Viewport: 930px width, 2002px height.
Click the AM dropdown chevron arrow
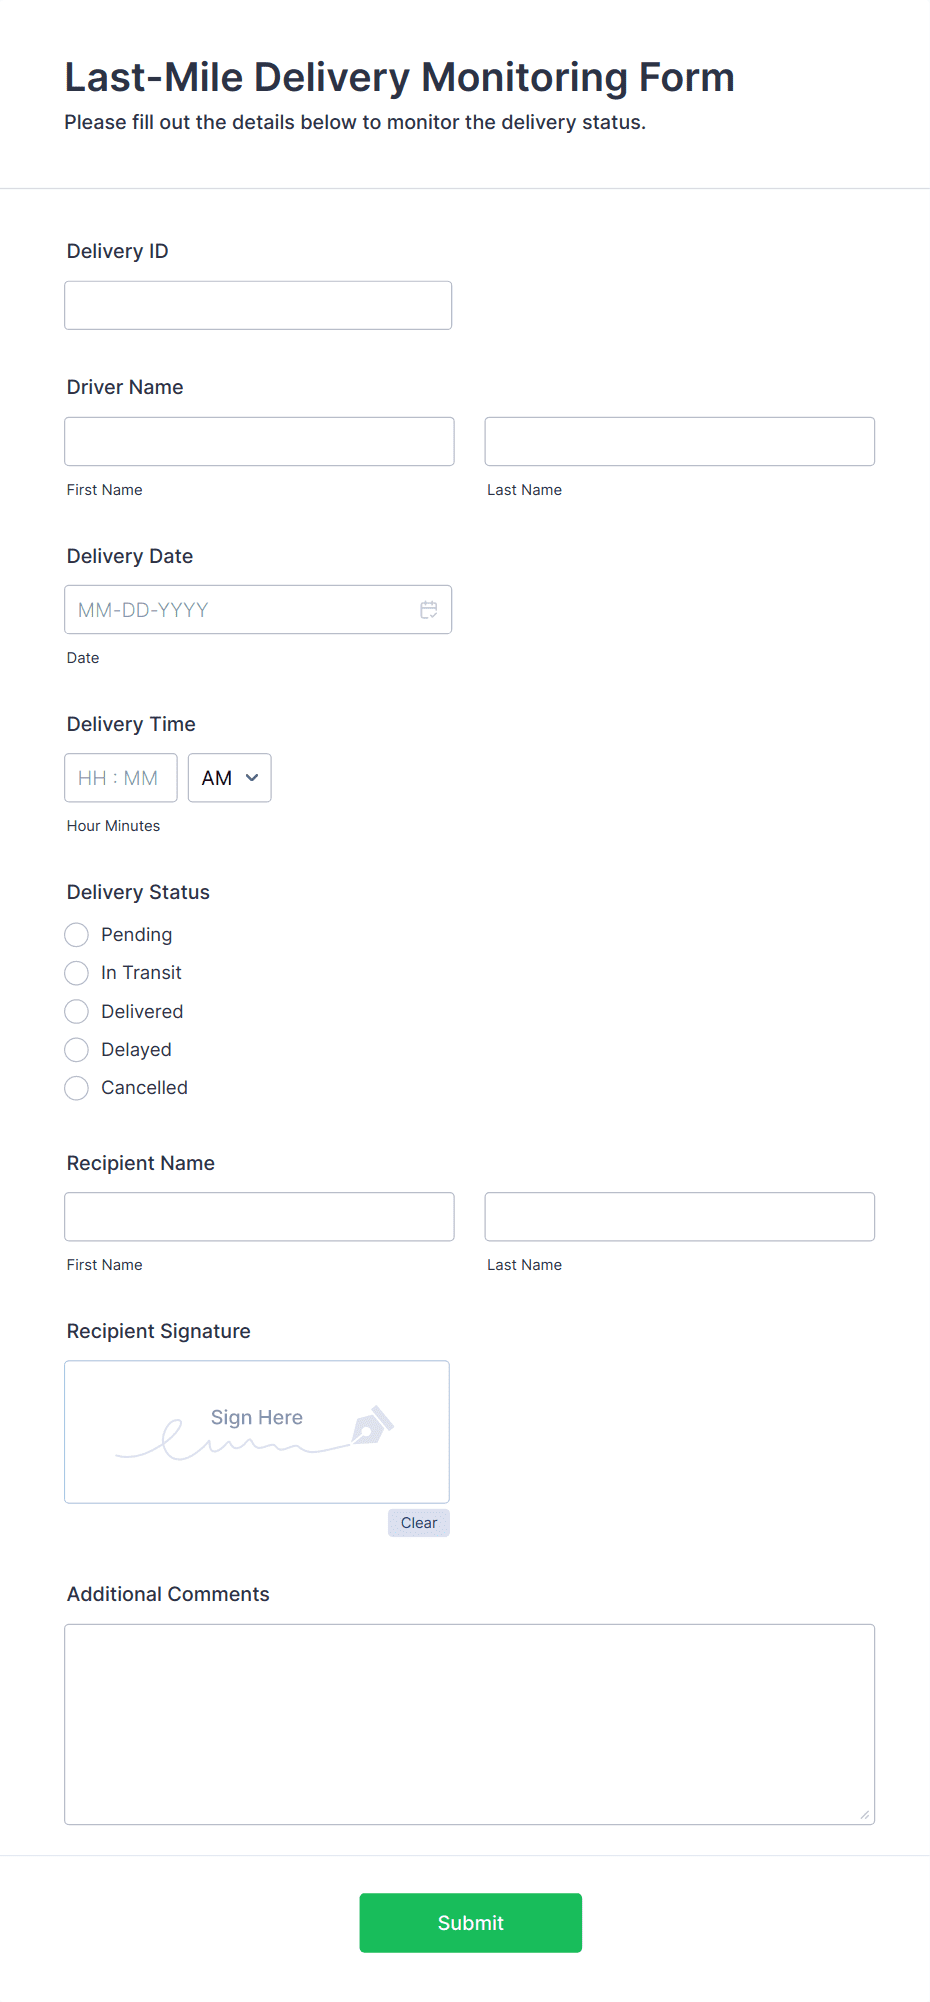[x=252, y=778]
